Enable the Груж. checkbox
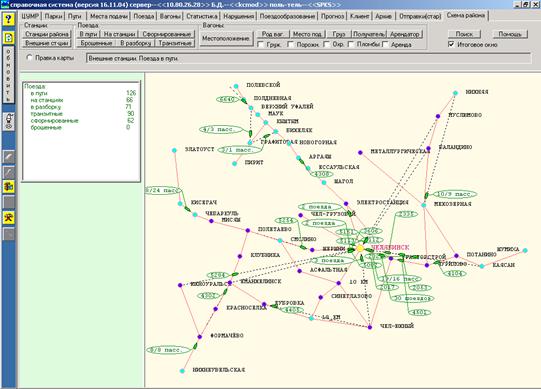The width and height of the screenshot is (541, 389). [261, 45]
